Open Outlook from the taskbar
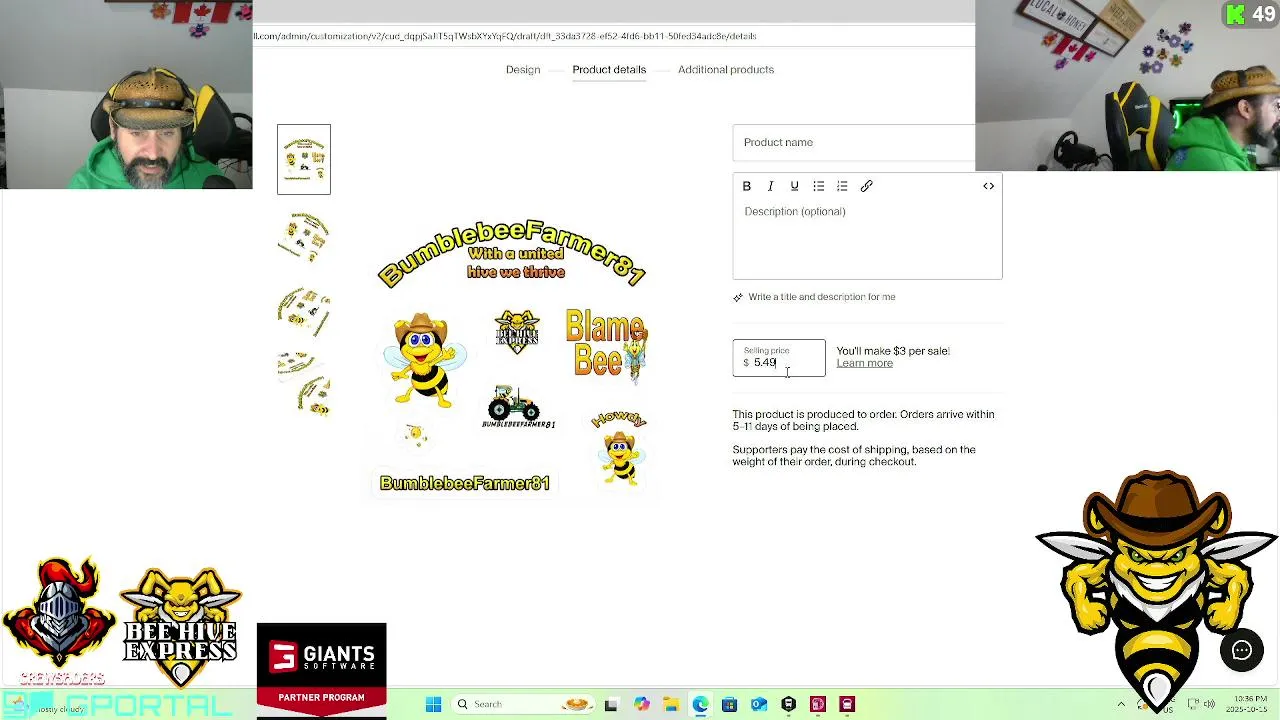The width and height of the screenshot is (1280, 720). [759, 704]
